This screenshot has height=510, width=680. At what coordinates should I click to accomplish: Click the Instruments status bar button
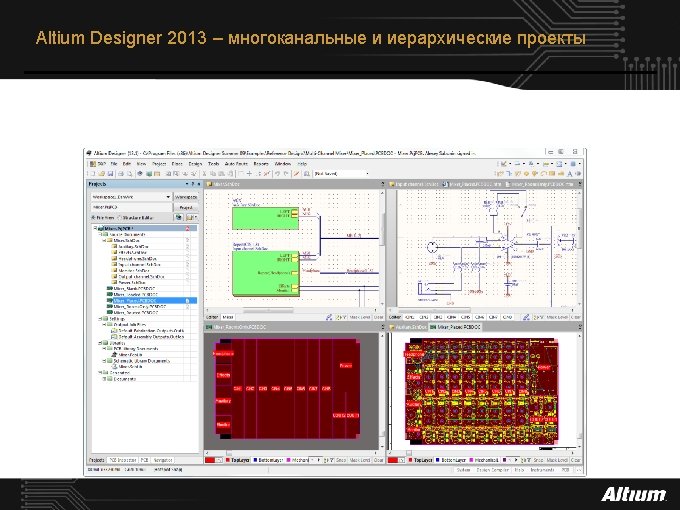[x=543, y=470]
